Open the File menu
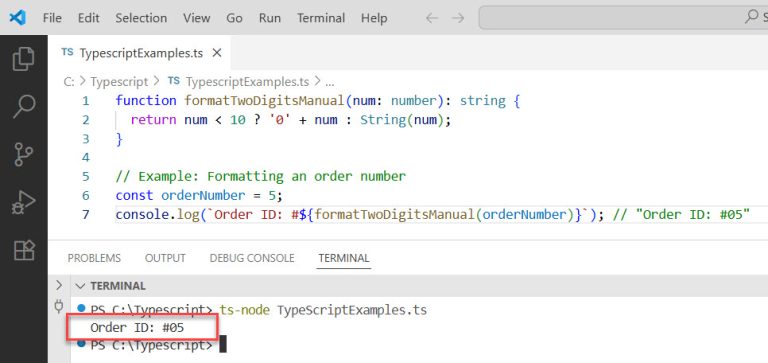 (x=52, y=18)
